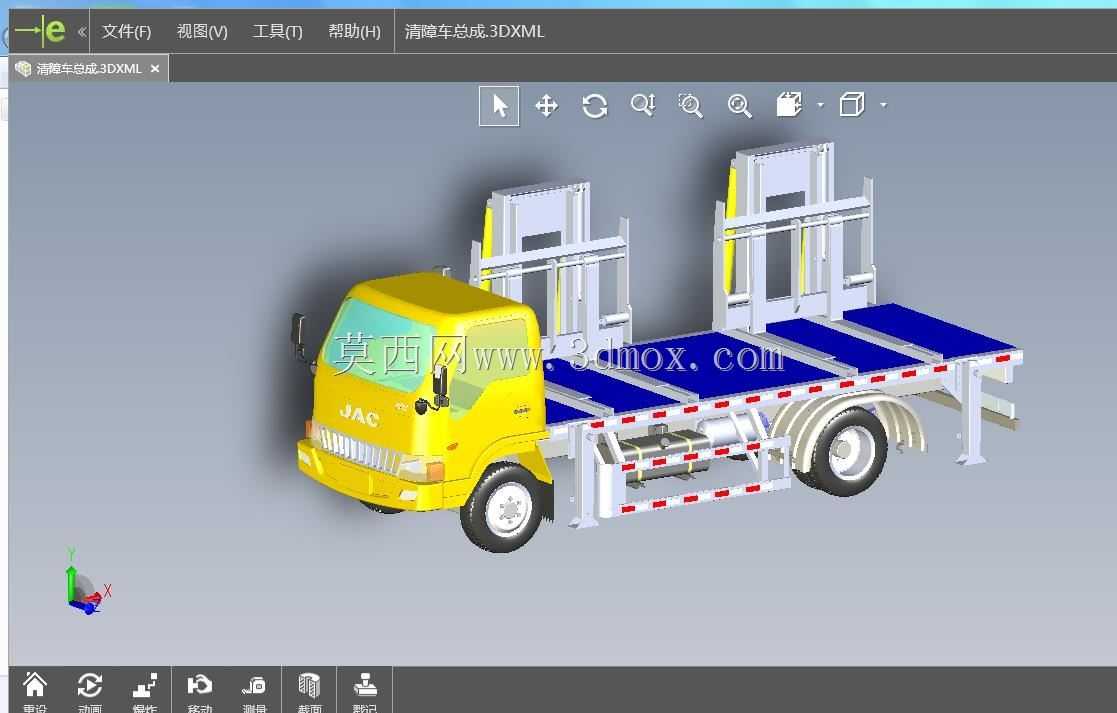The width and height of the screenshot is (1117, 713).
Task: Open the display style dropdown arrow
Action: pyautogui.click(x=883, y=105)
